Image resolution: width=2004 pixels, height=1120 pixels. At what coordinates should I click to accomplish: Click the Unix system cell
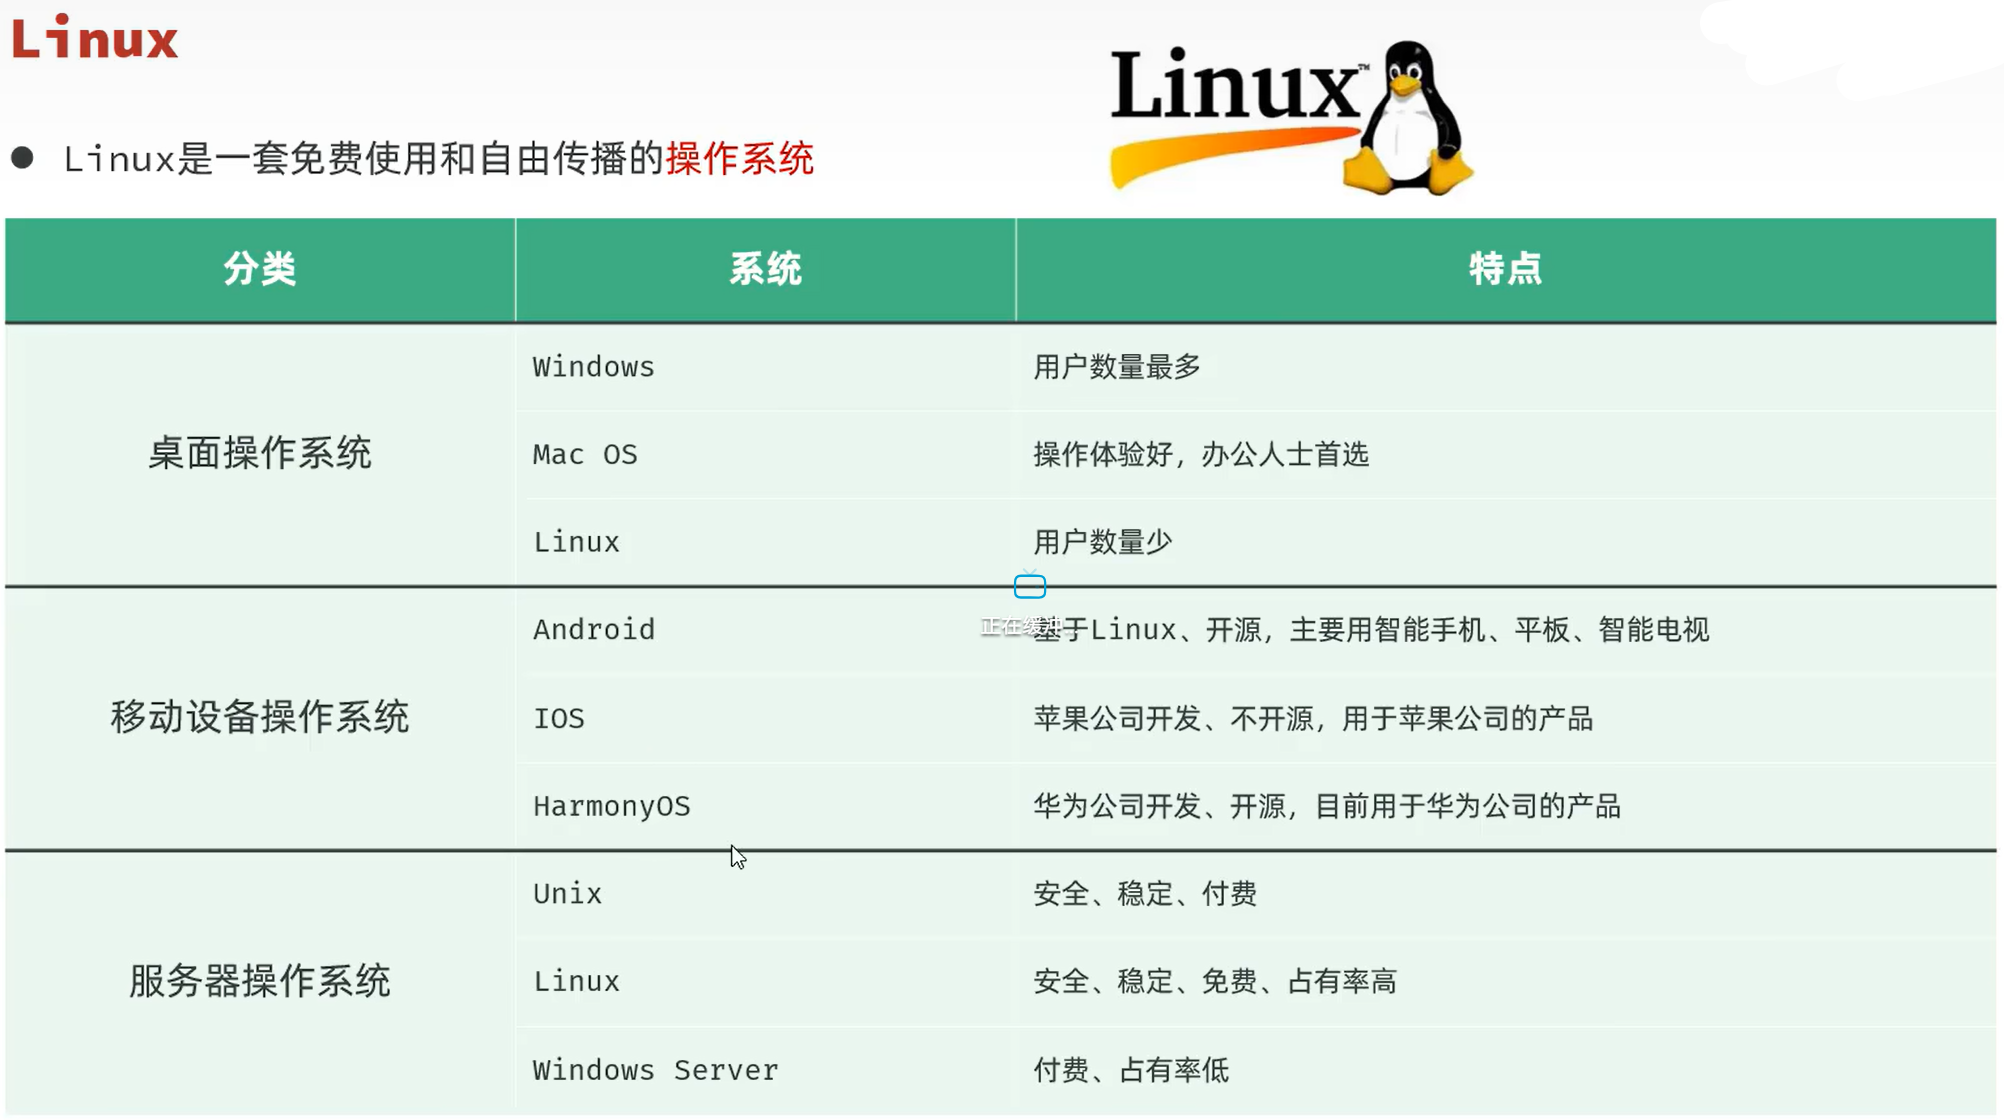(567, 894)
